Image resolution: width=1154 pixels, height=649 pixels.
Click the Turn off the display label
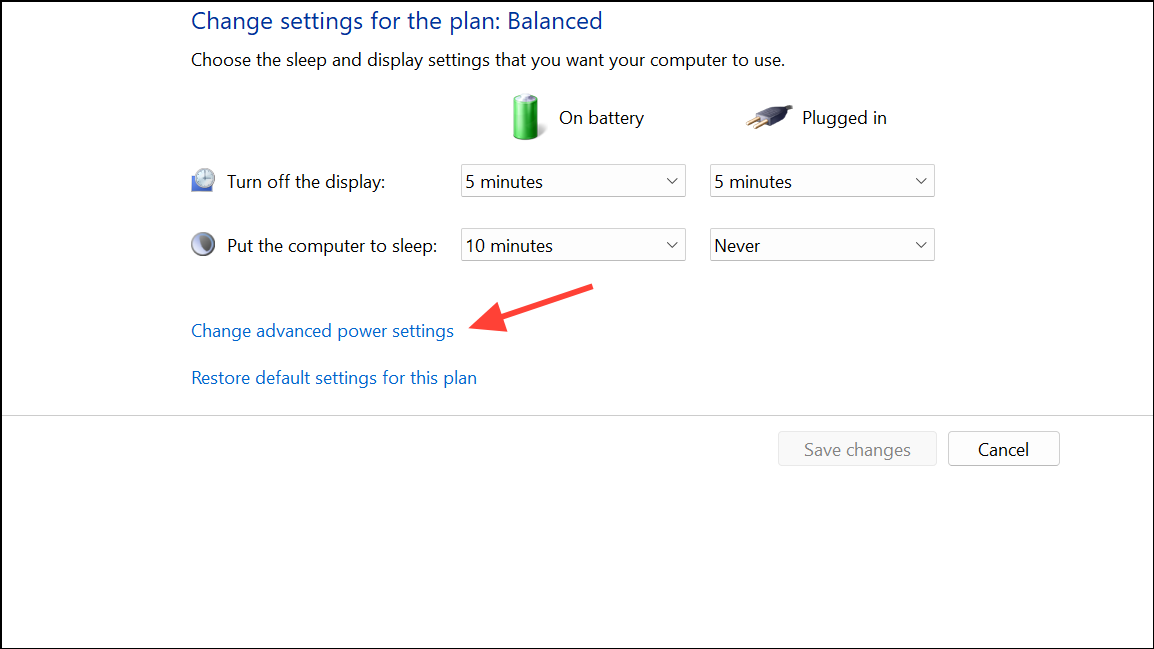click(x=305, y=181)
